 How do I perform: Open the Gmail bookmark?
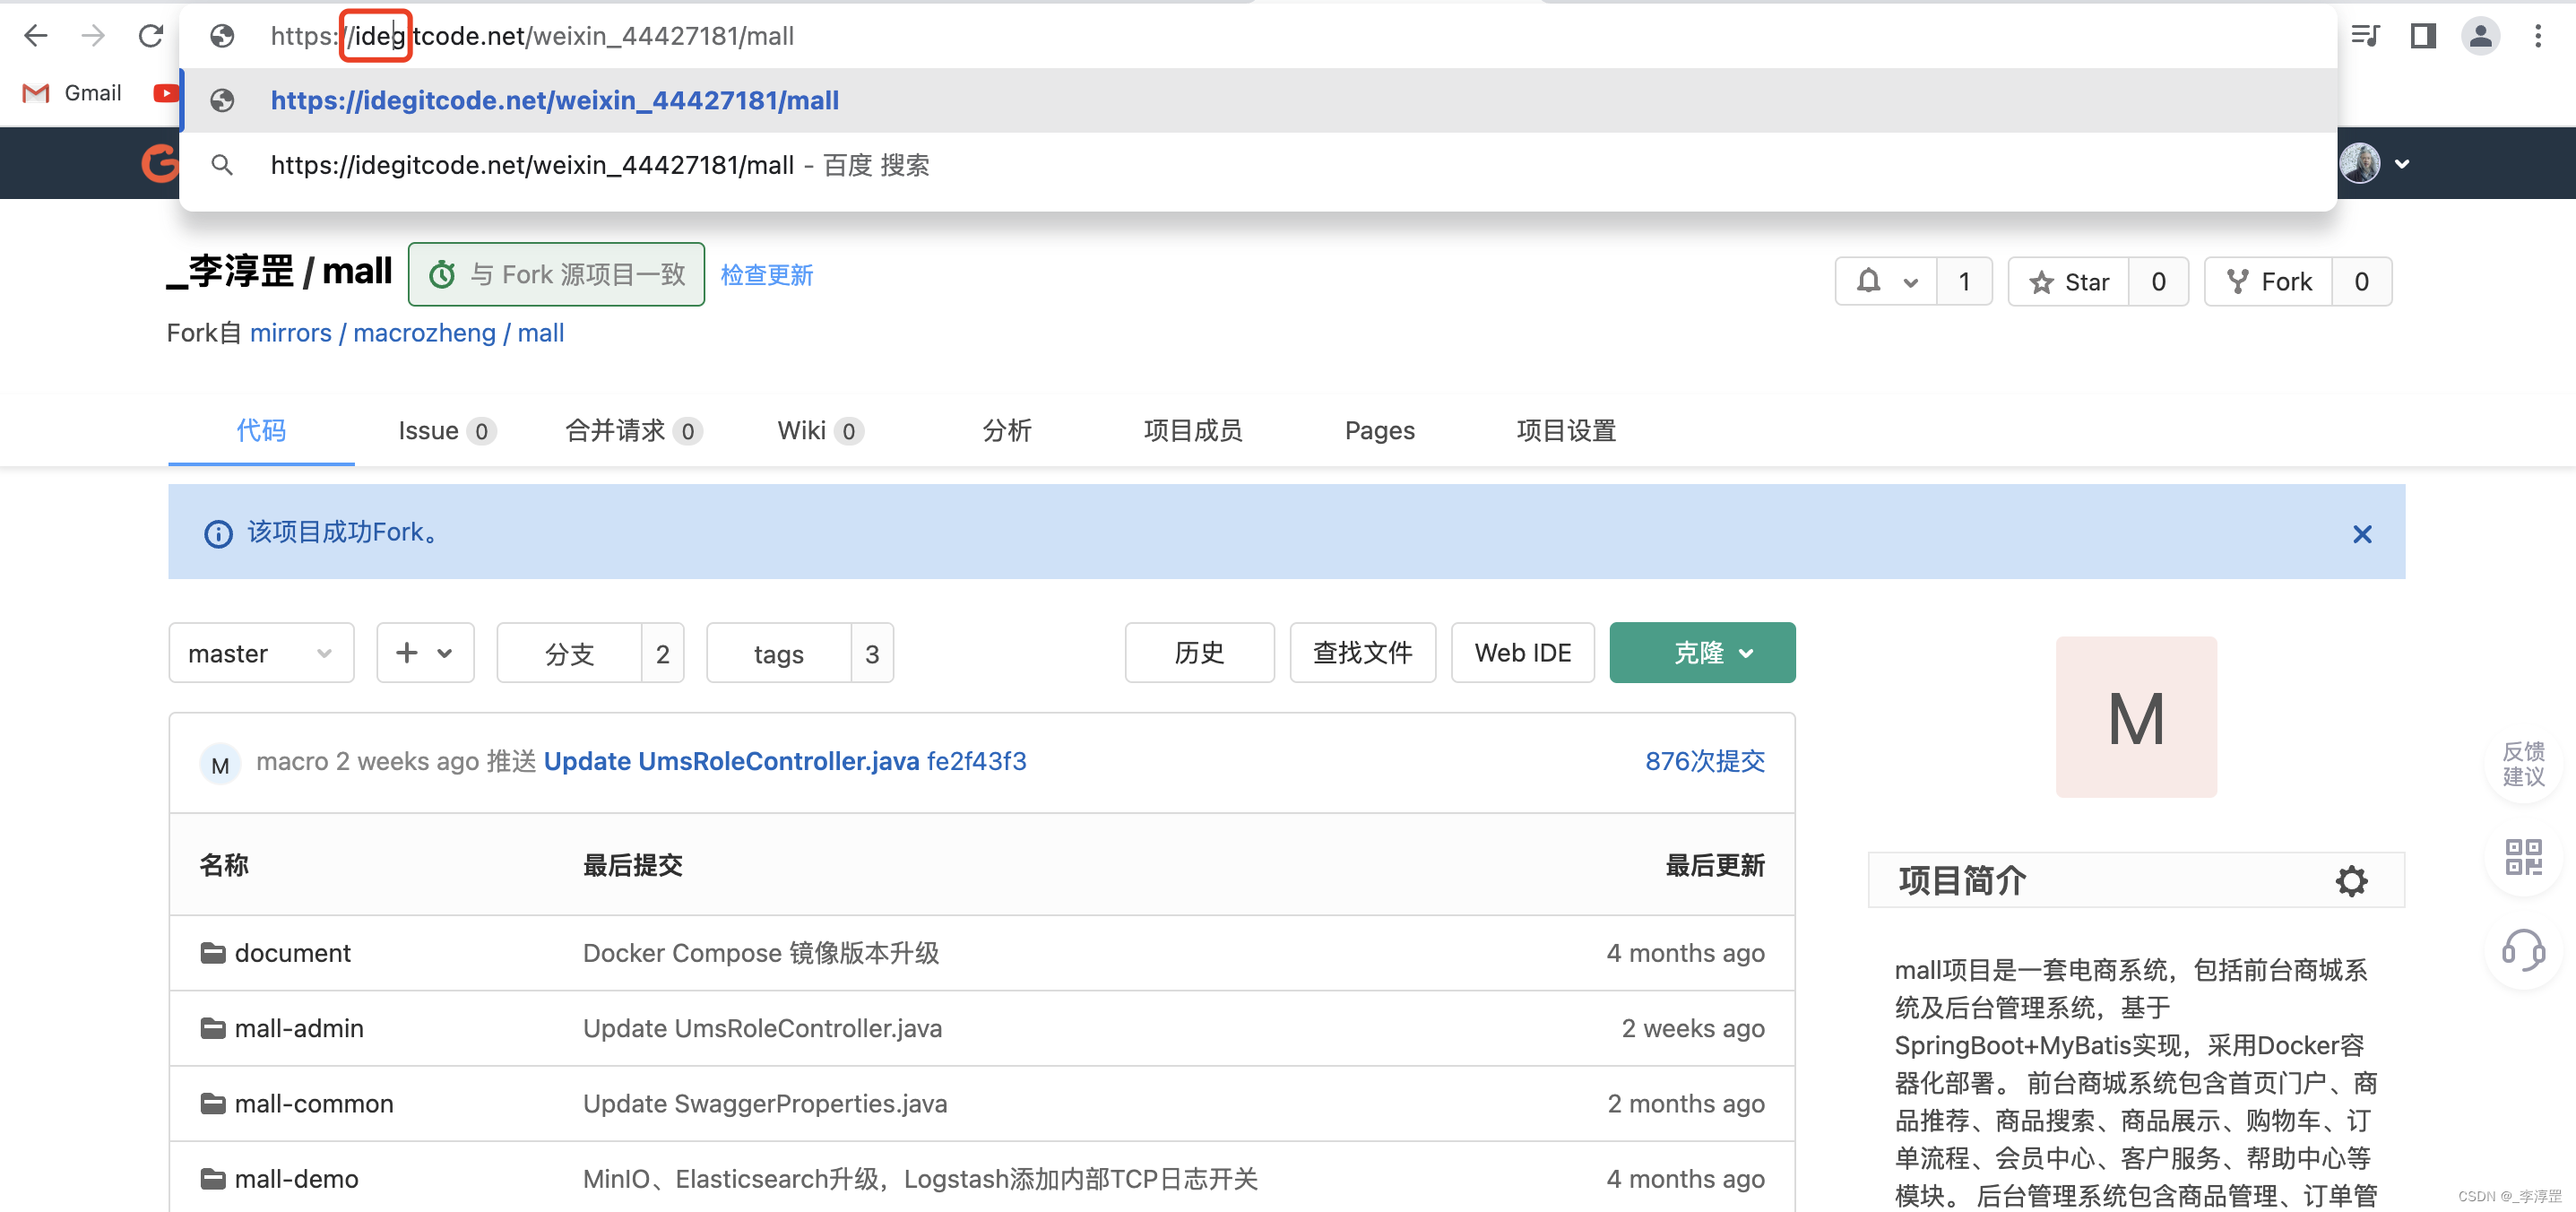click(72, 93)
